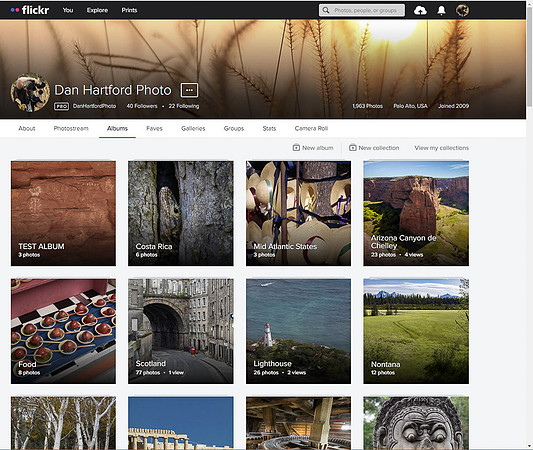Open the Lighthouse album
The height and width of the screenshot is (450, 533).
point(298,331)
